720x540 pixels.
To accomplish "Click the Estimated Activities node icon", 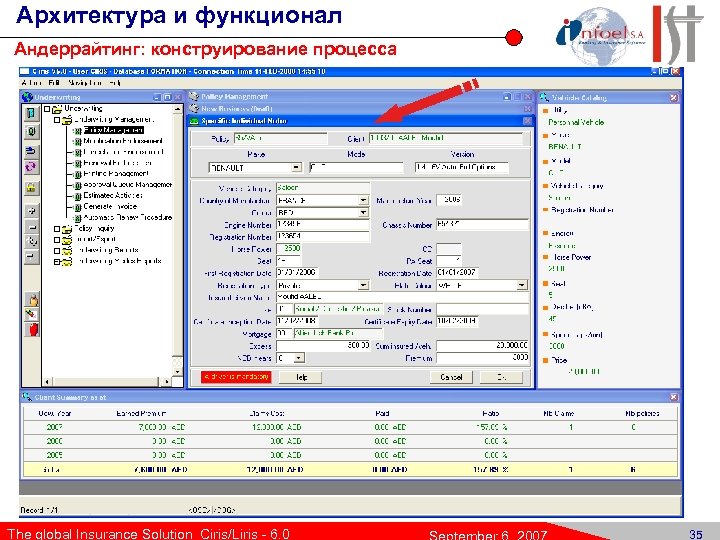I will tap(78, 196).
